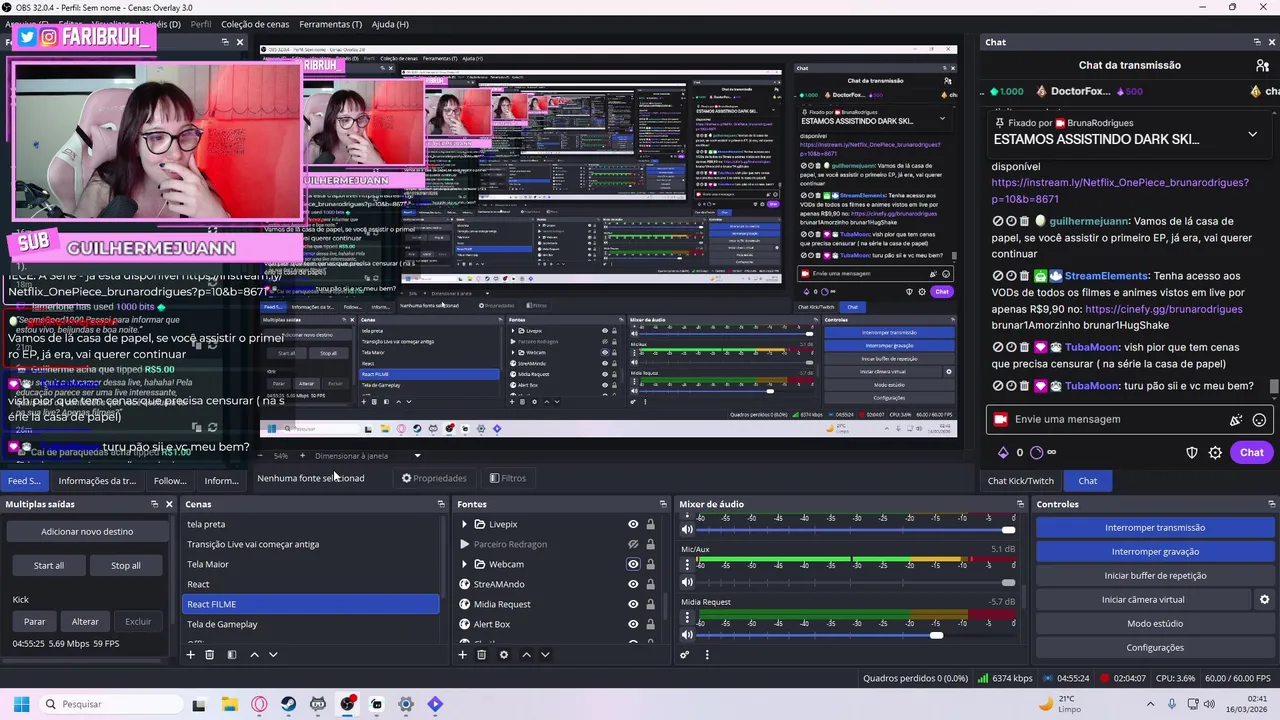Click Interromper gravação button

pyautogui.click(x=1155, y=552)
